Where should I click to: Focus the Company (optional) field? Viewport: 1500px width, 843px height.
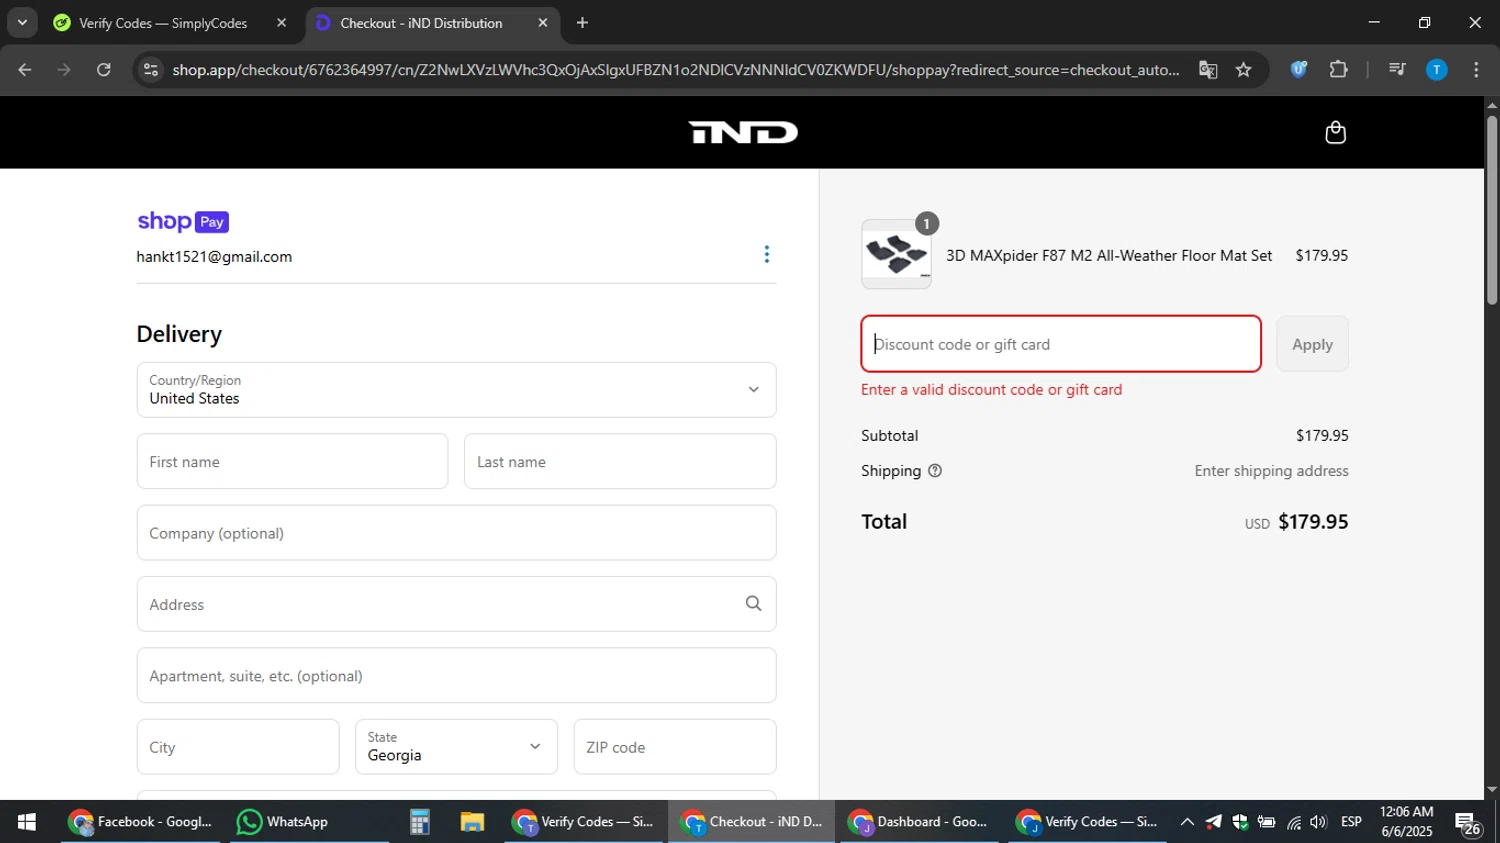pyautogui.click(x=456, y=533)
